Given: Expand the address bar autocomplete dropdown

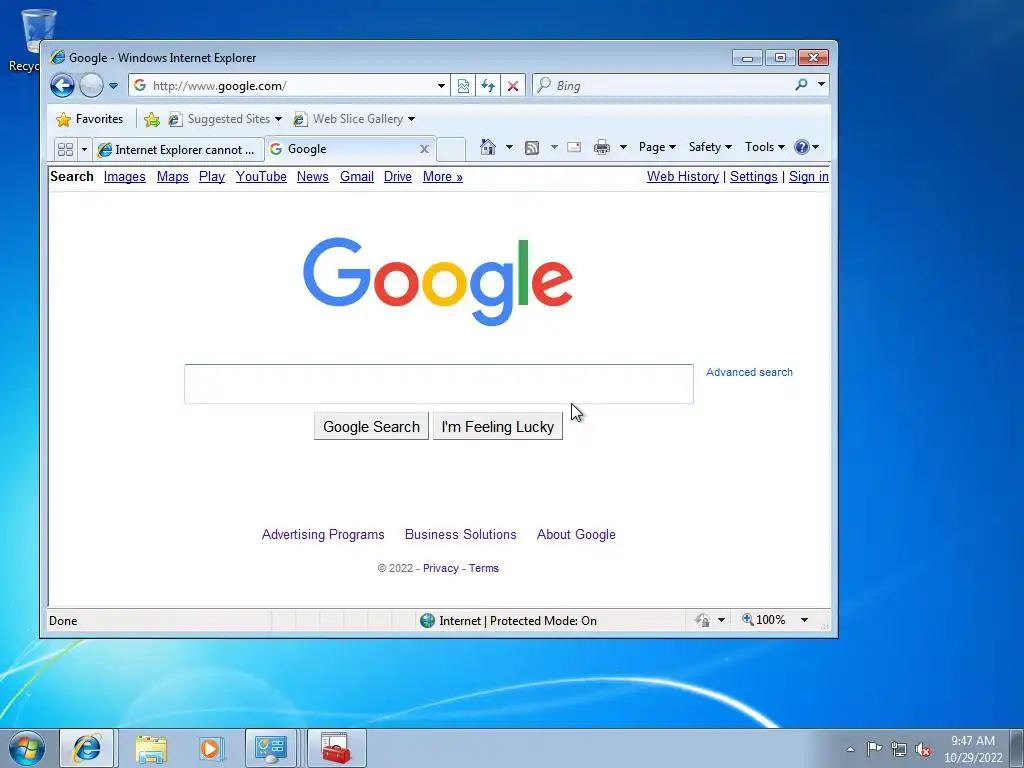Looking at the screenshot, I should [x=441, y=86].
